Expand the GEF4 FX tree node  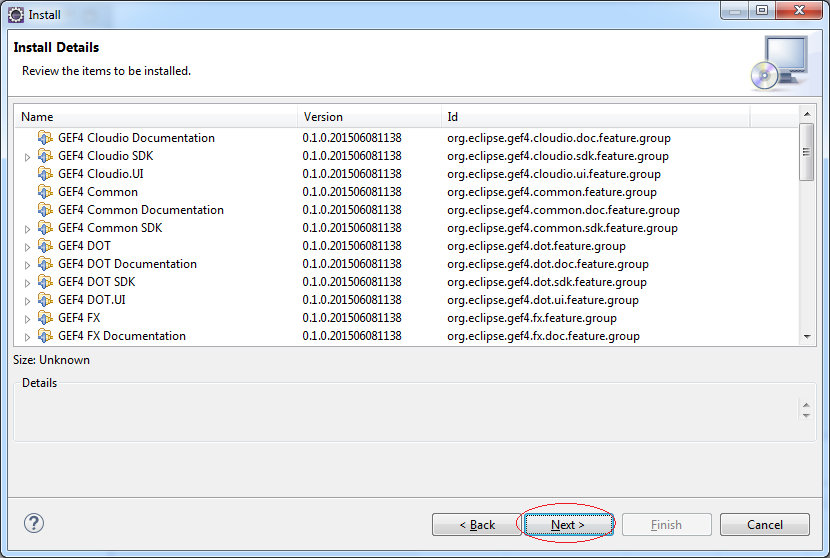coord(28,319)
